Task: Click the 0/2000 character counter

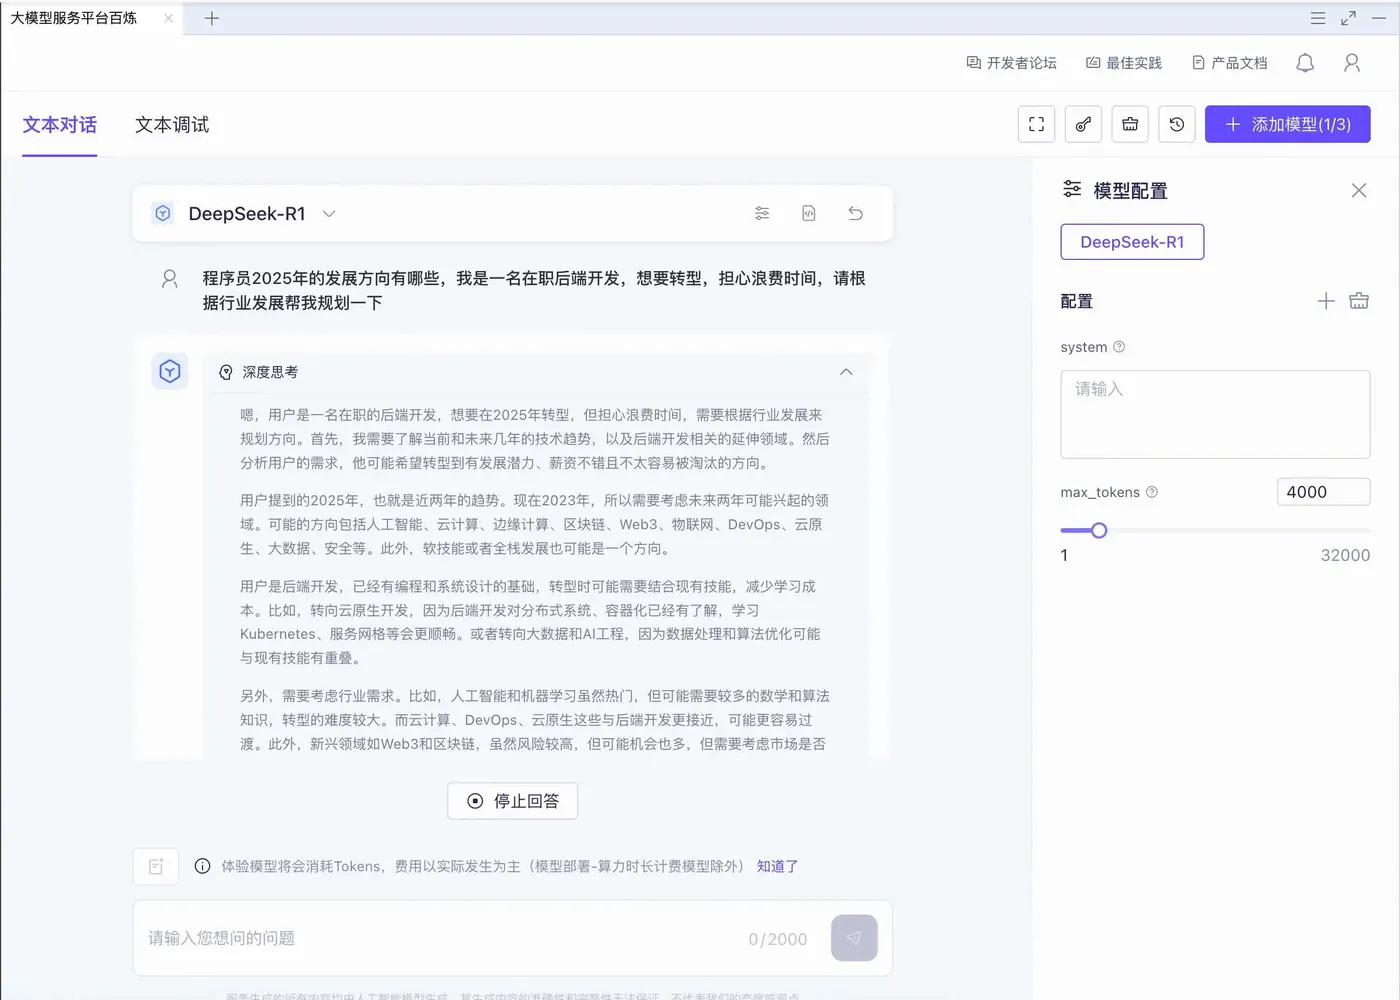Action: [x=778, y=939]
